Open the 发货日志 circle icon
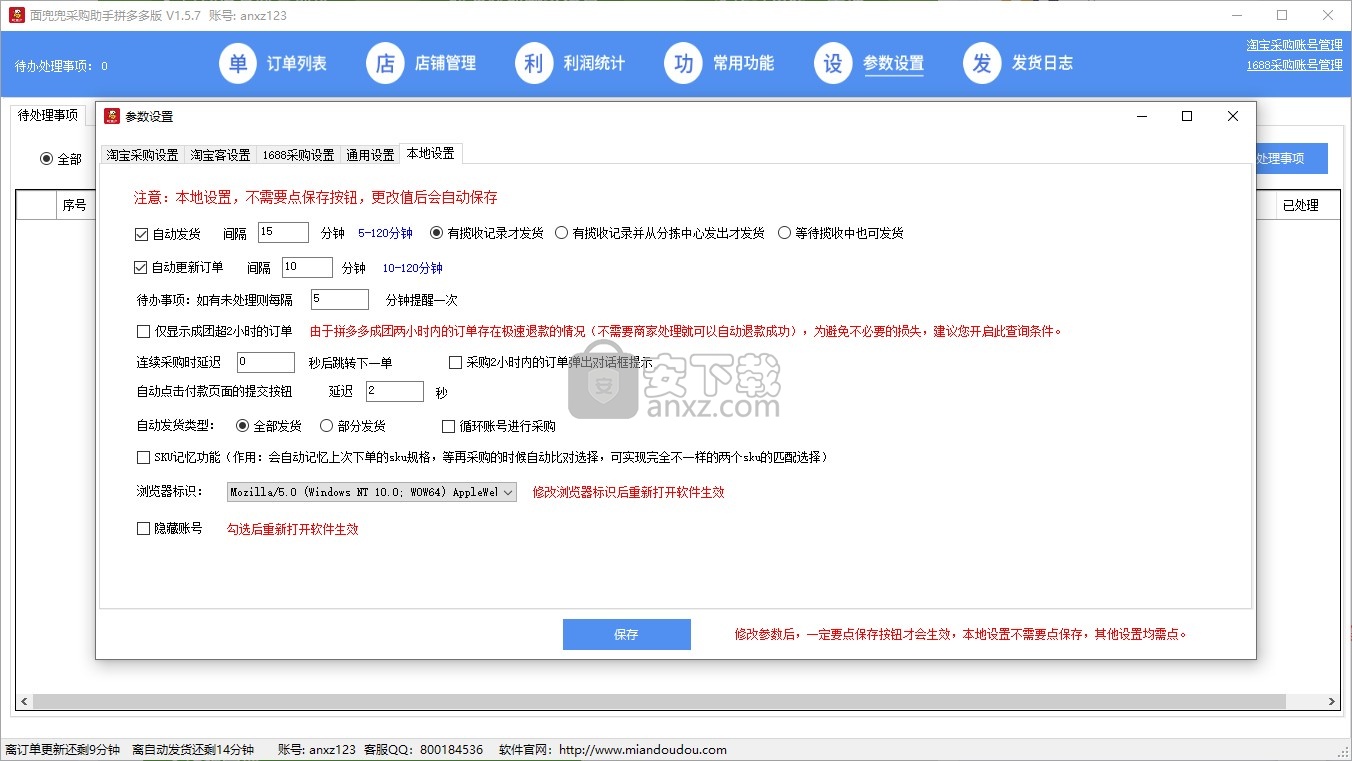Viewport: 1352px width, 761px height. [x=982, y=64]
